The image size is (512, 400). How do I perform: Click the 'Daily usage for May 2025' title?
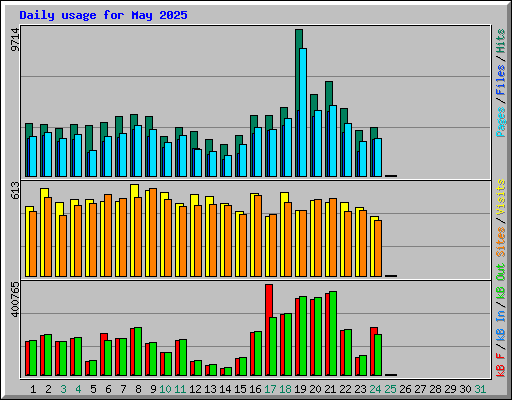click(x=103, y=15)
